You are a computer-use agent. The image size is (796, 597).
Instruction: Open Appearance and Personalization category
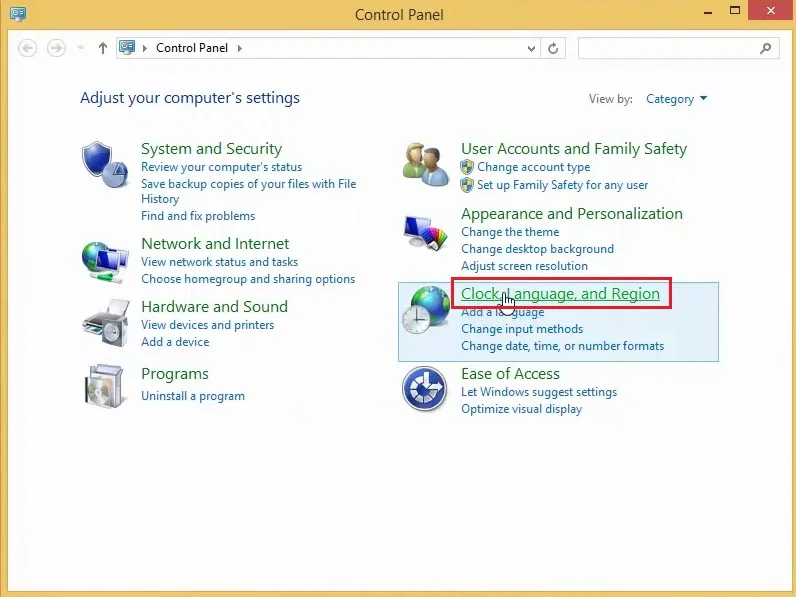(x=572, y=214)
